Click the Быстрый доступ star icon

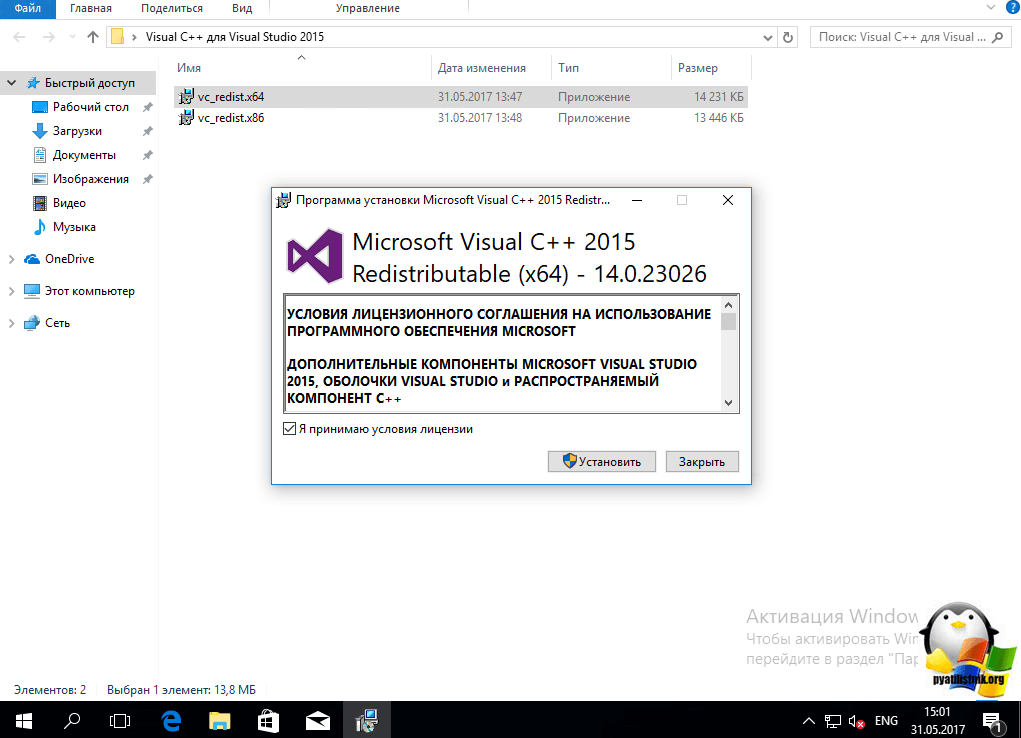tap(33, 83)
